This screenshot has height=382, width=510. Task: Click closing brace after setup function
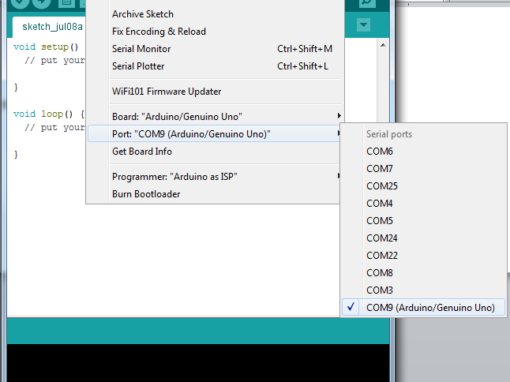[16, 87]
